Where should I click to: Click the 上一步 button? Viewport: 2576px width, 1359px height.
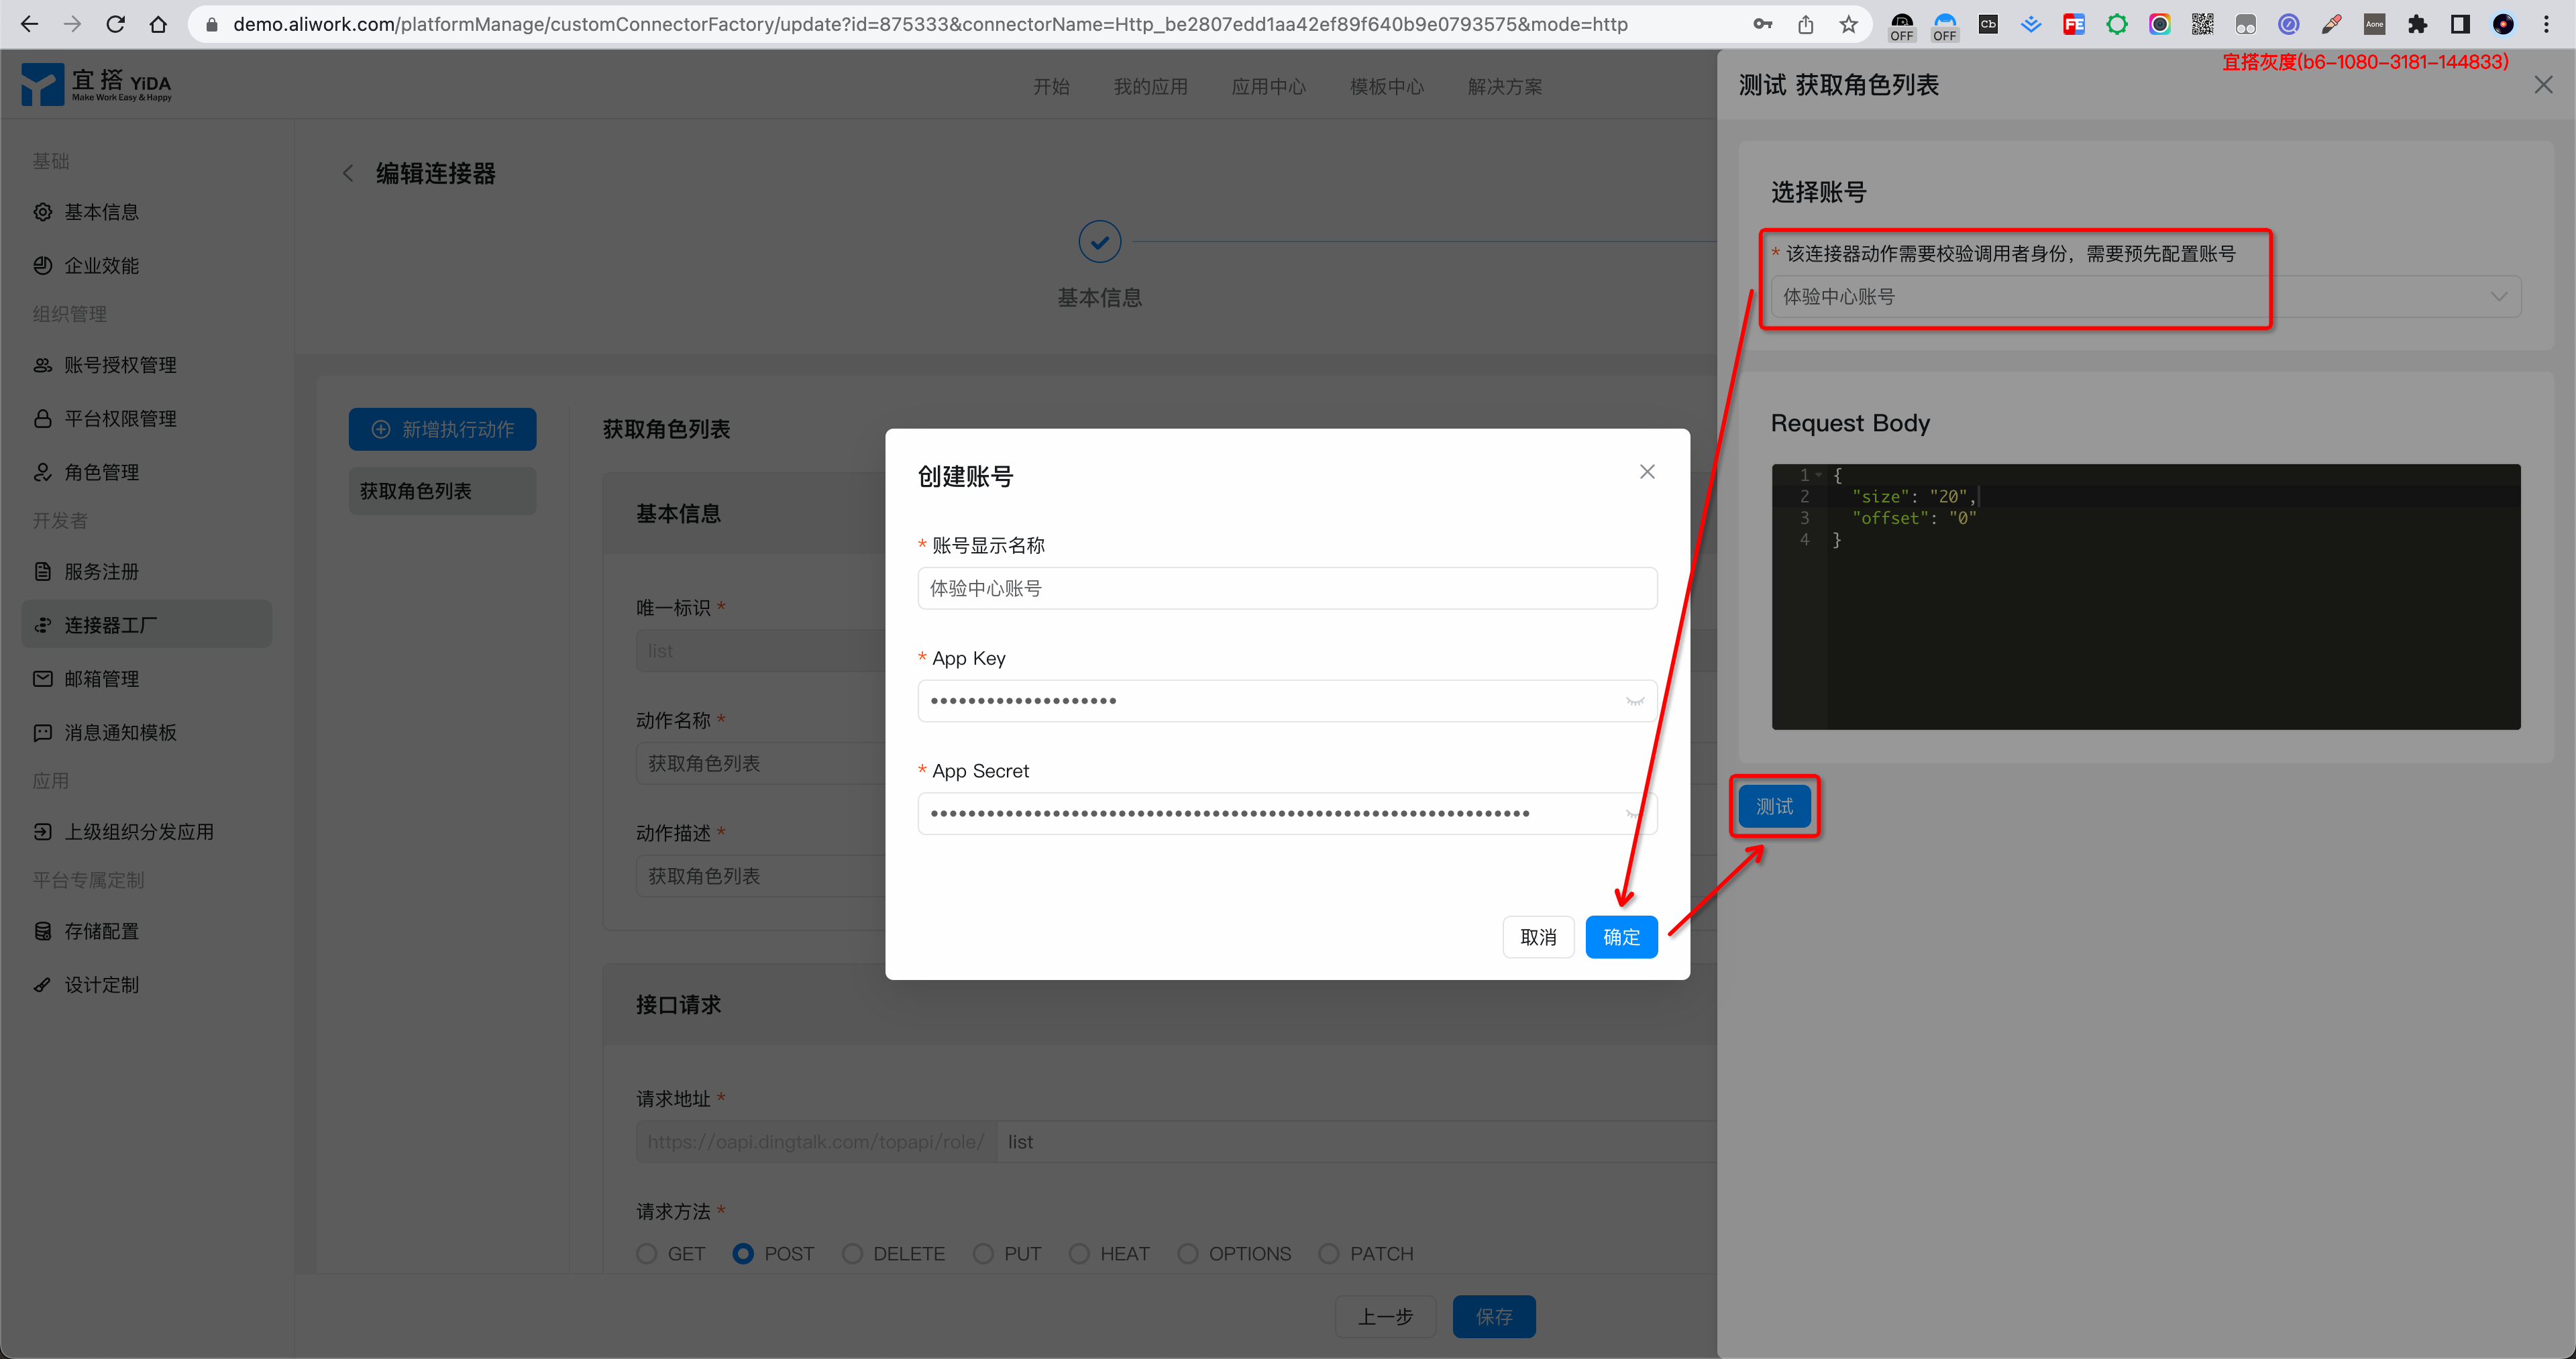tap(1385, 1317)
